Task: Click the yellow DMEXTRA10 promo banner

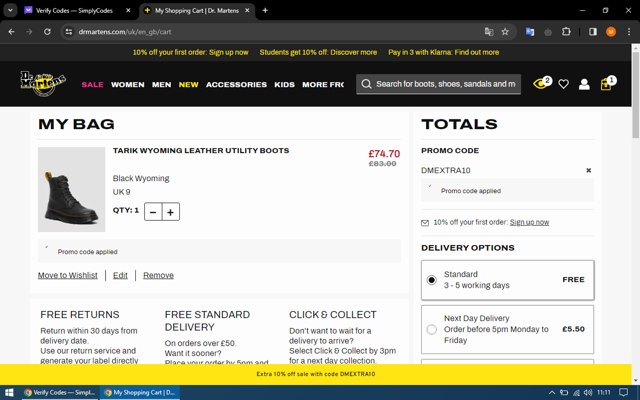Action: (316, 374)
